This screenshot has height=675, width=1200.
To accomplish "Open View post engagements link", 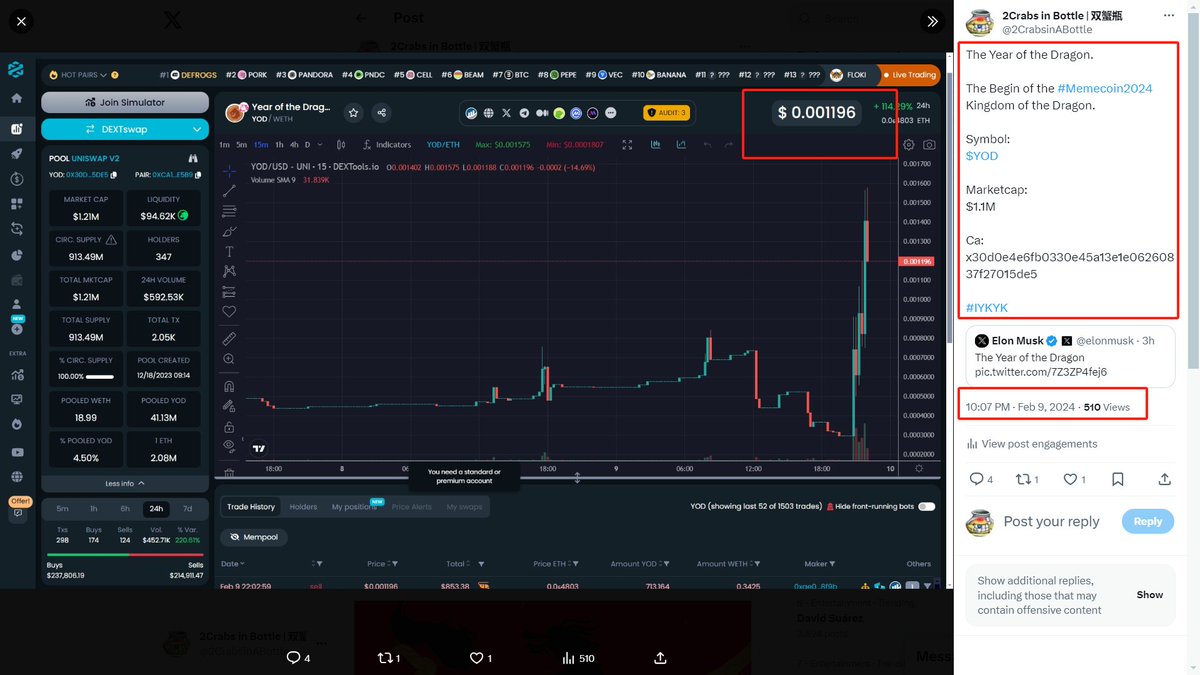I will pos(1031,444).
